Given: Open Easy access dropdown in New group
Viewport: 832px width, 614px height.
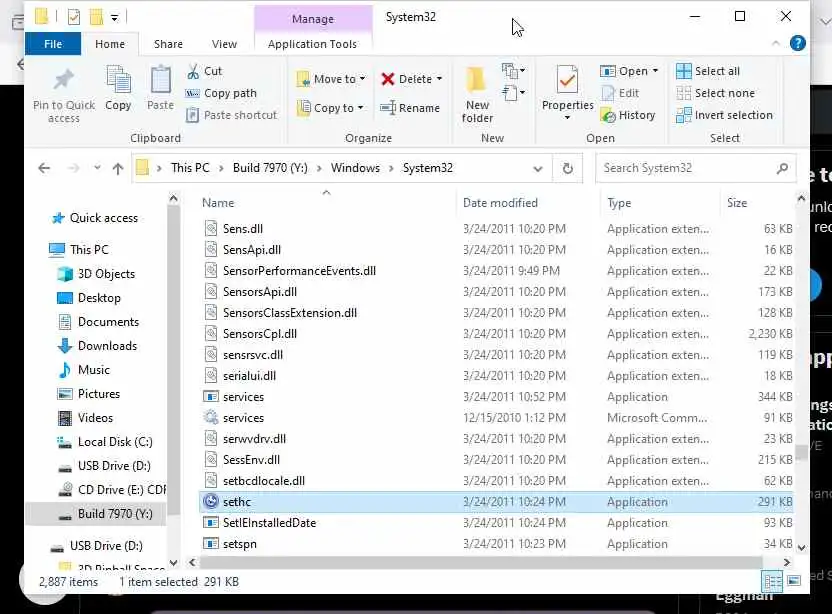Looking at the screenshot, I should point(514,93).
